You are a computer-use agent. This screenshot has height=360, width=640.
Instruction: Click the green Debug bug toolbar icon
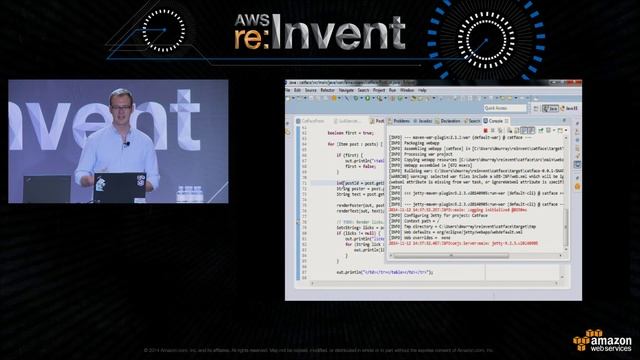pyautogui.click(x=356, y=98)
